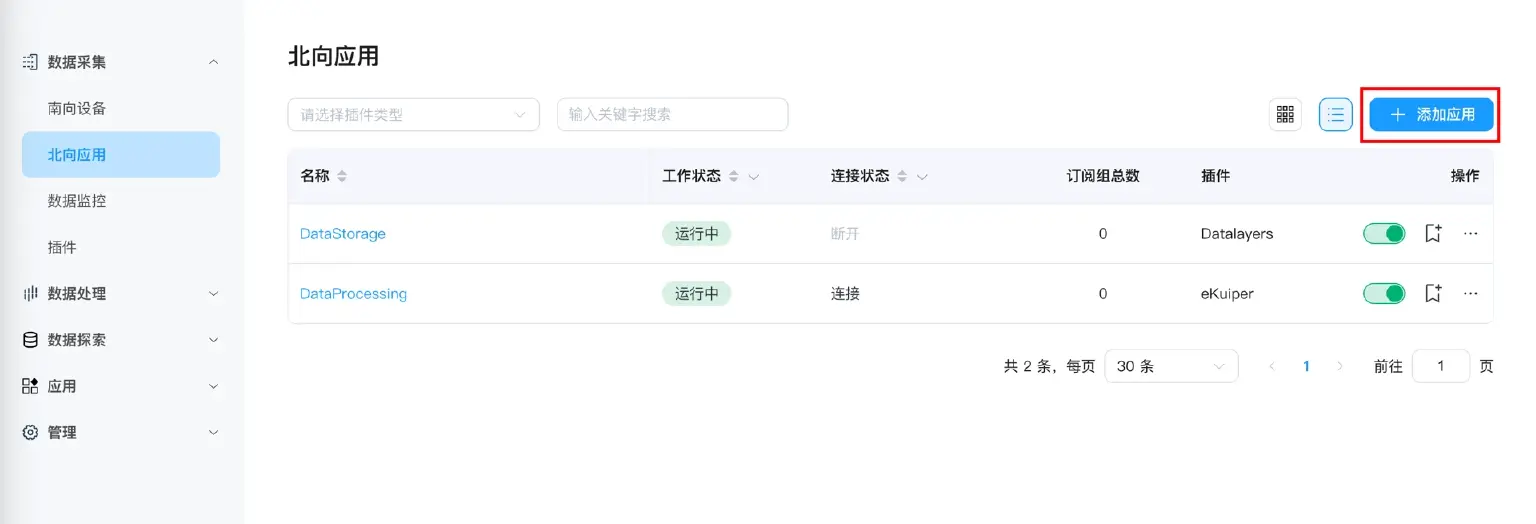Image resolution: width=1536 pixels, height=524 pixels.
Task: Sort the table by name column
Action: tap(342, 176)
